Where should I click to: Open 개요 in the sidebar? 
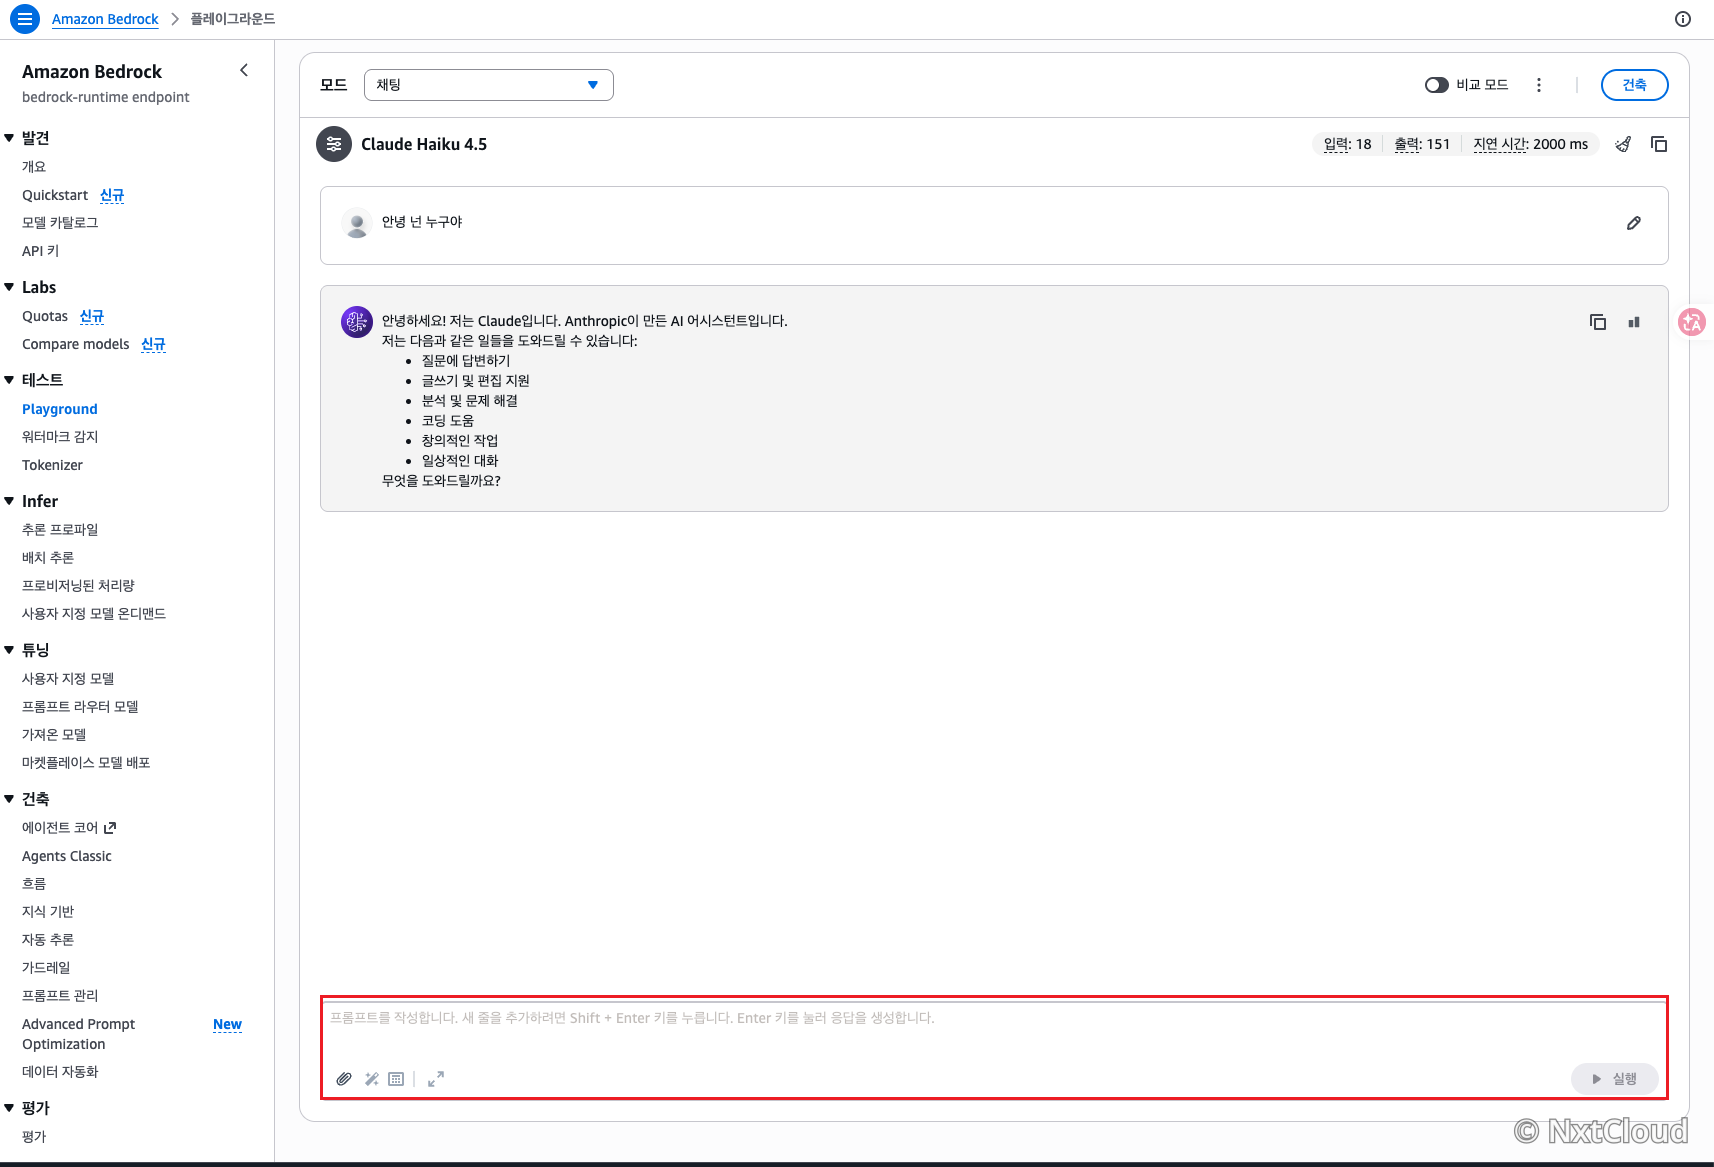point(34,167)
